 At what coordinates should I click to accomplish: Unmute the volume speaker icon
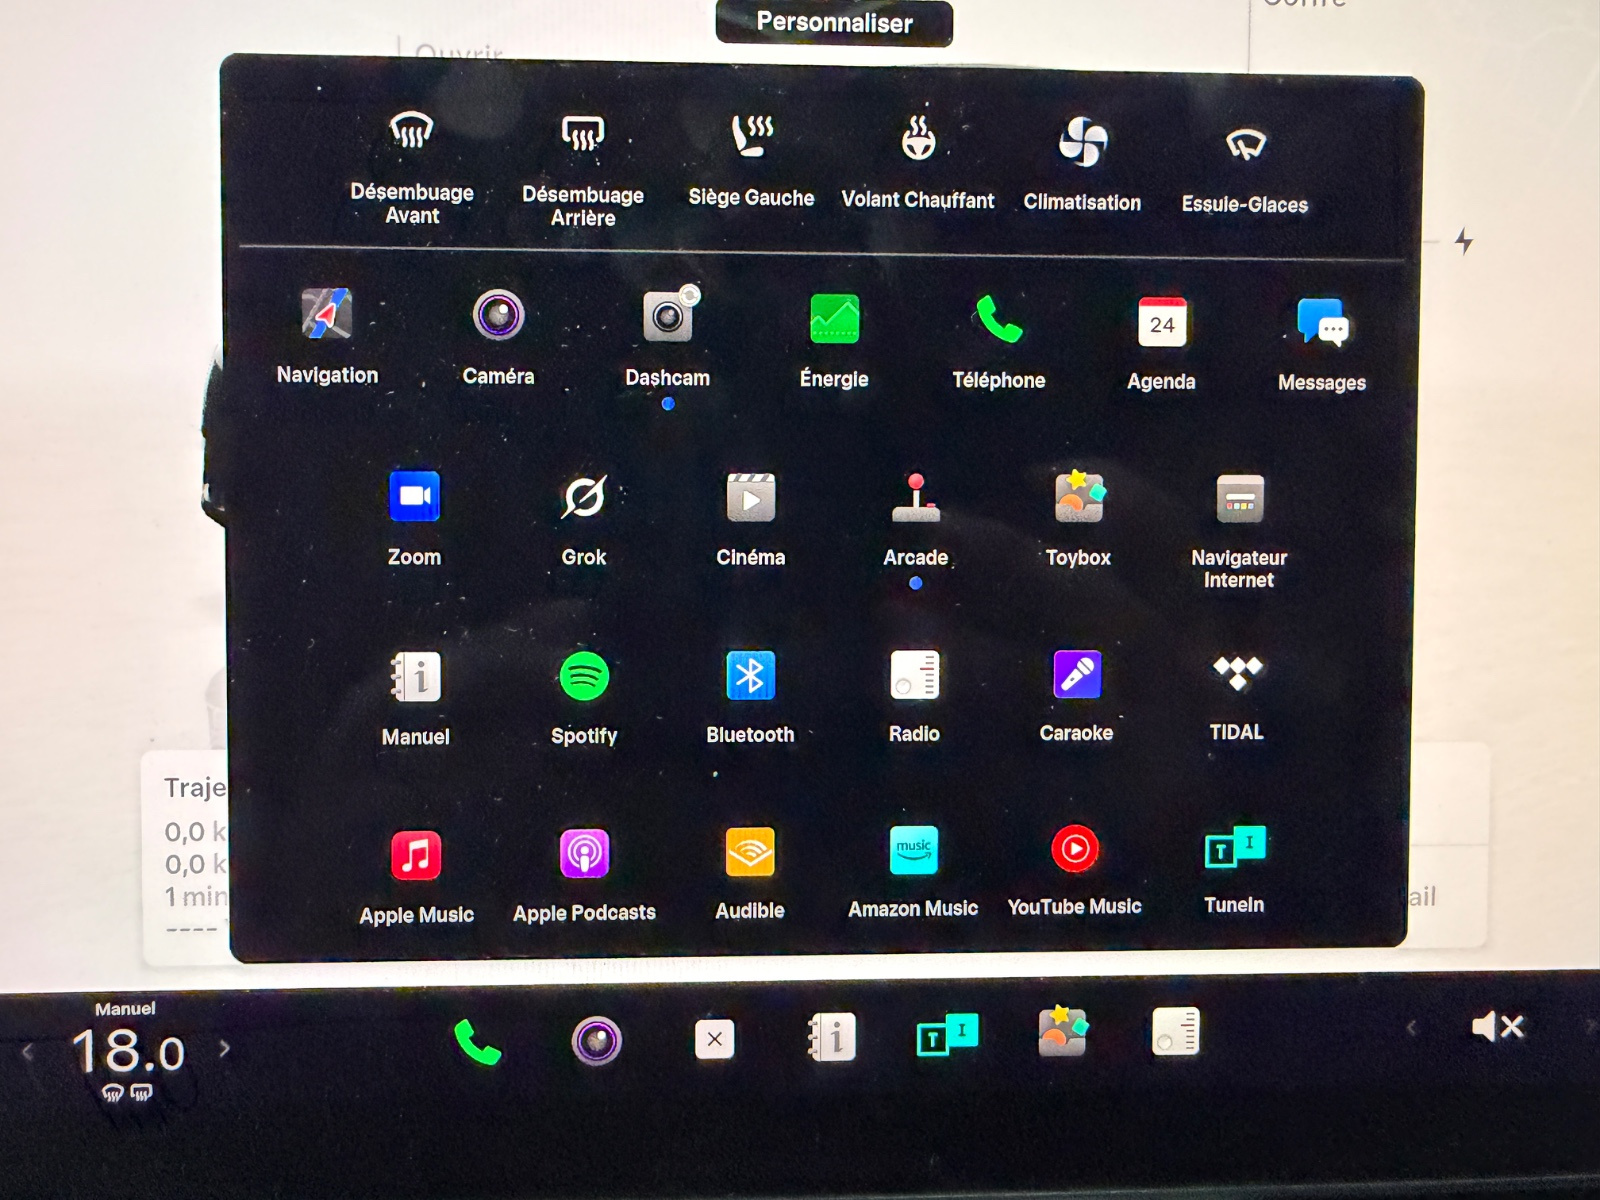[1496, 1027]
